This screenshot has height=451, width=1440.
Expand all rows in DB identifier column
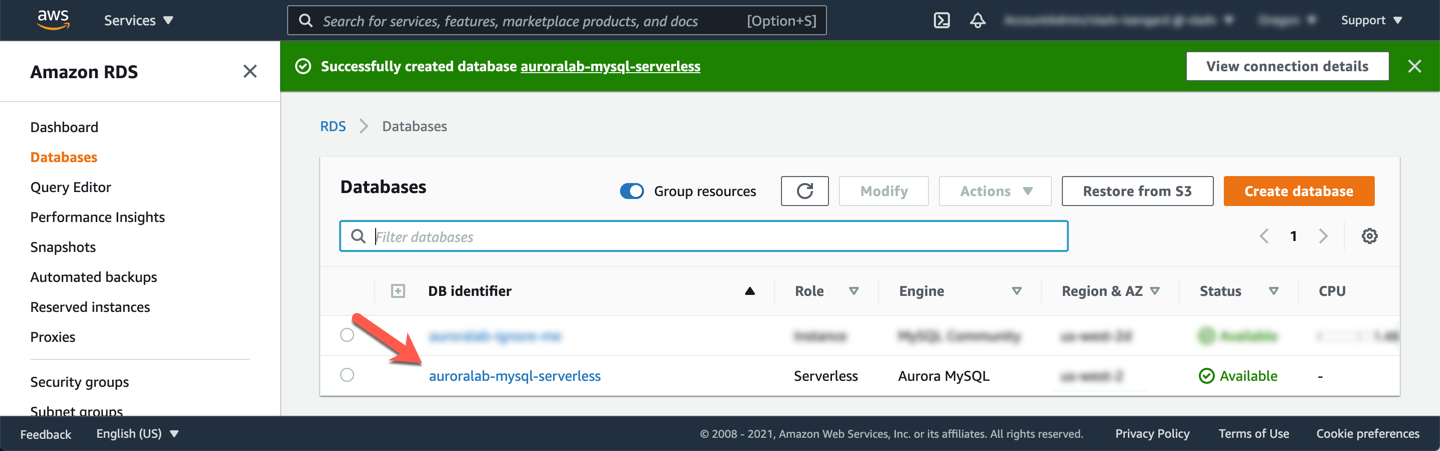(398, 291)
